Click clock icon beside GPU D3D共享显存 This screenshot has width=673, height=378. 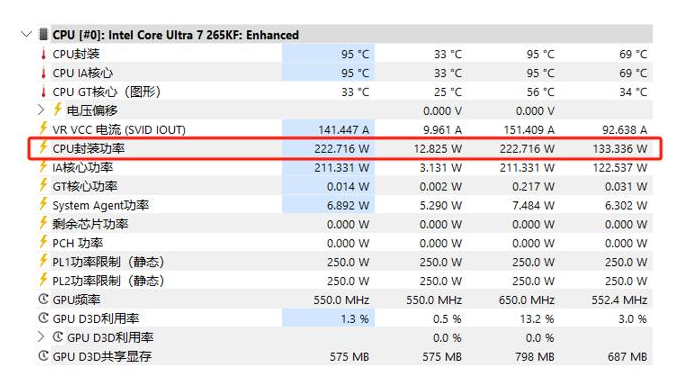coord(43,356)
